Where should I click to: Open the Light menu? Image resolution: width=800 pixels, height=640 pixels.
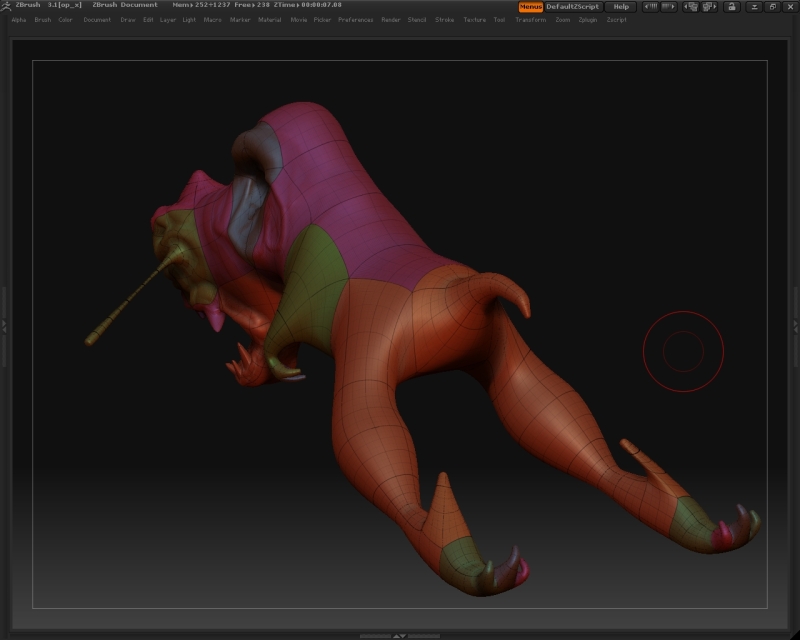tap(189, 20)
